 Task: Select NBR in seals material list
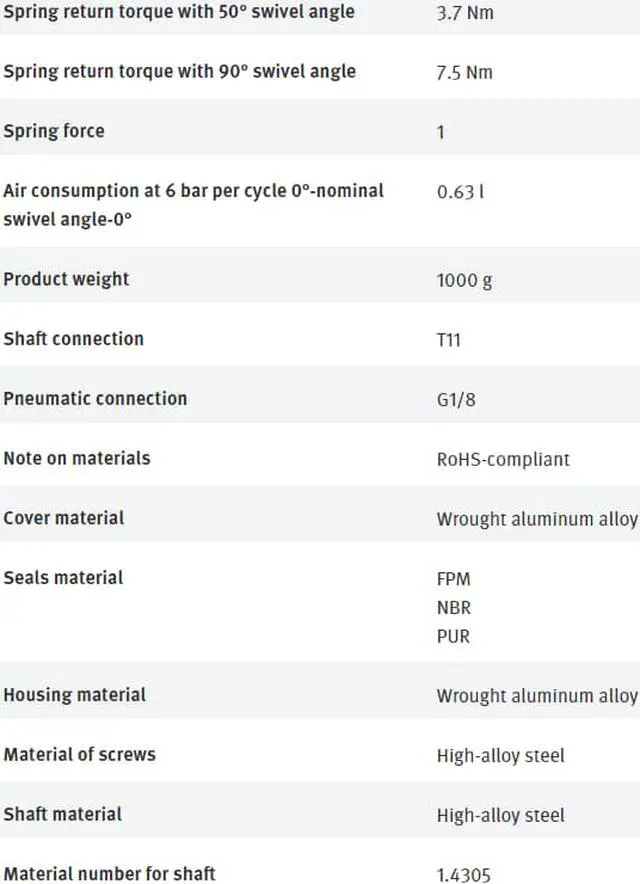[x=453, y=608]
